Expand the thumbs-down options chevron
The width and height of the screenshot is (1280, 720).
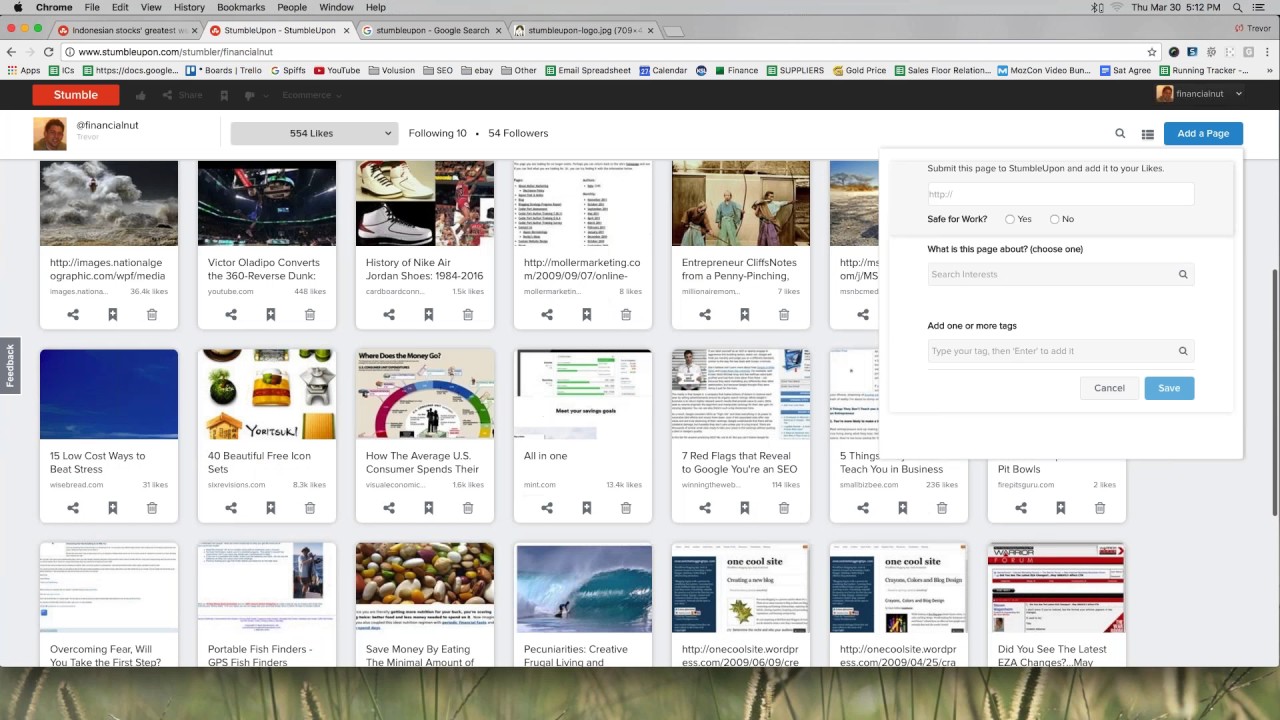265,96
